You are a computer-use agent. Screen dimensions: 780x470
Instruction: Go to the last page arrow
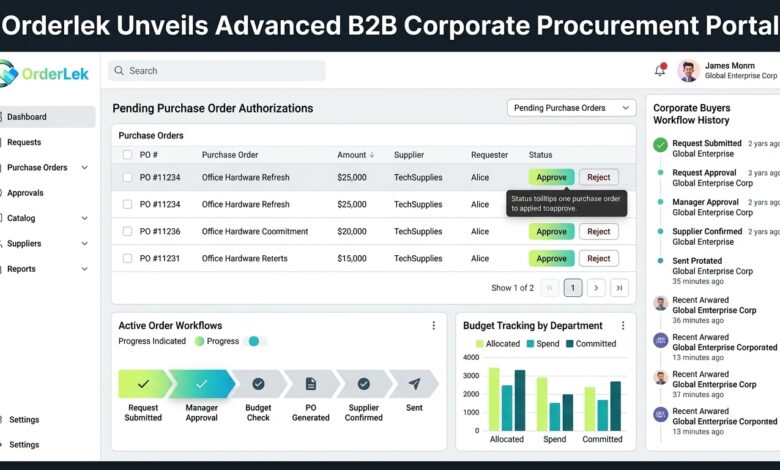coord(619,287)
